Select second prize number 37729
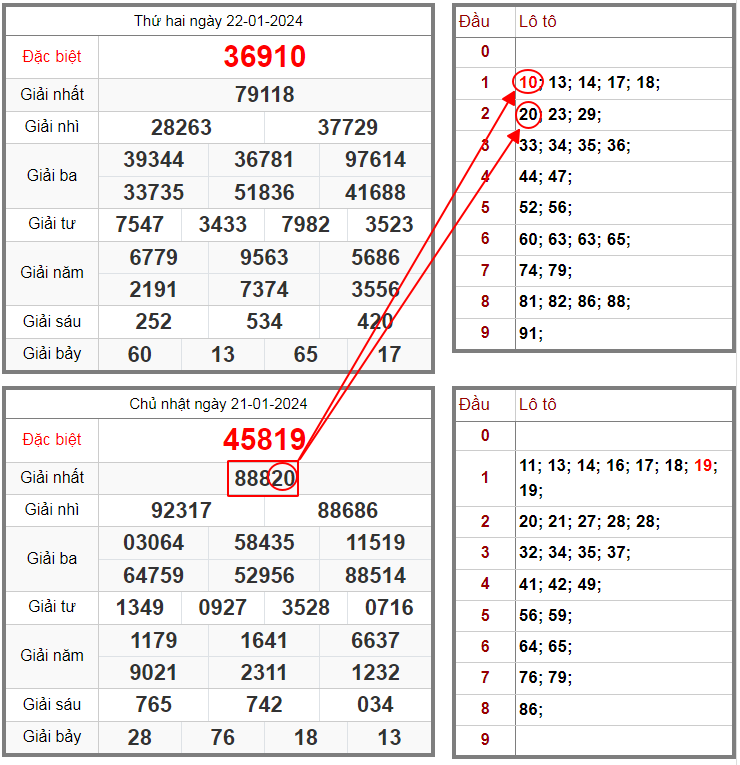This screenshot has width=740, height=765. 347,127
